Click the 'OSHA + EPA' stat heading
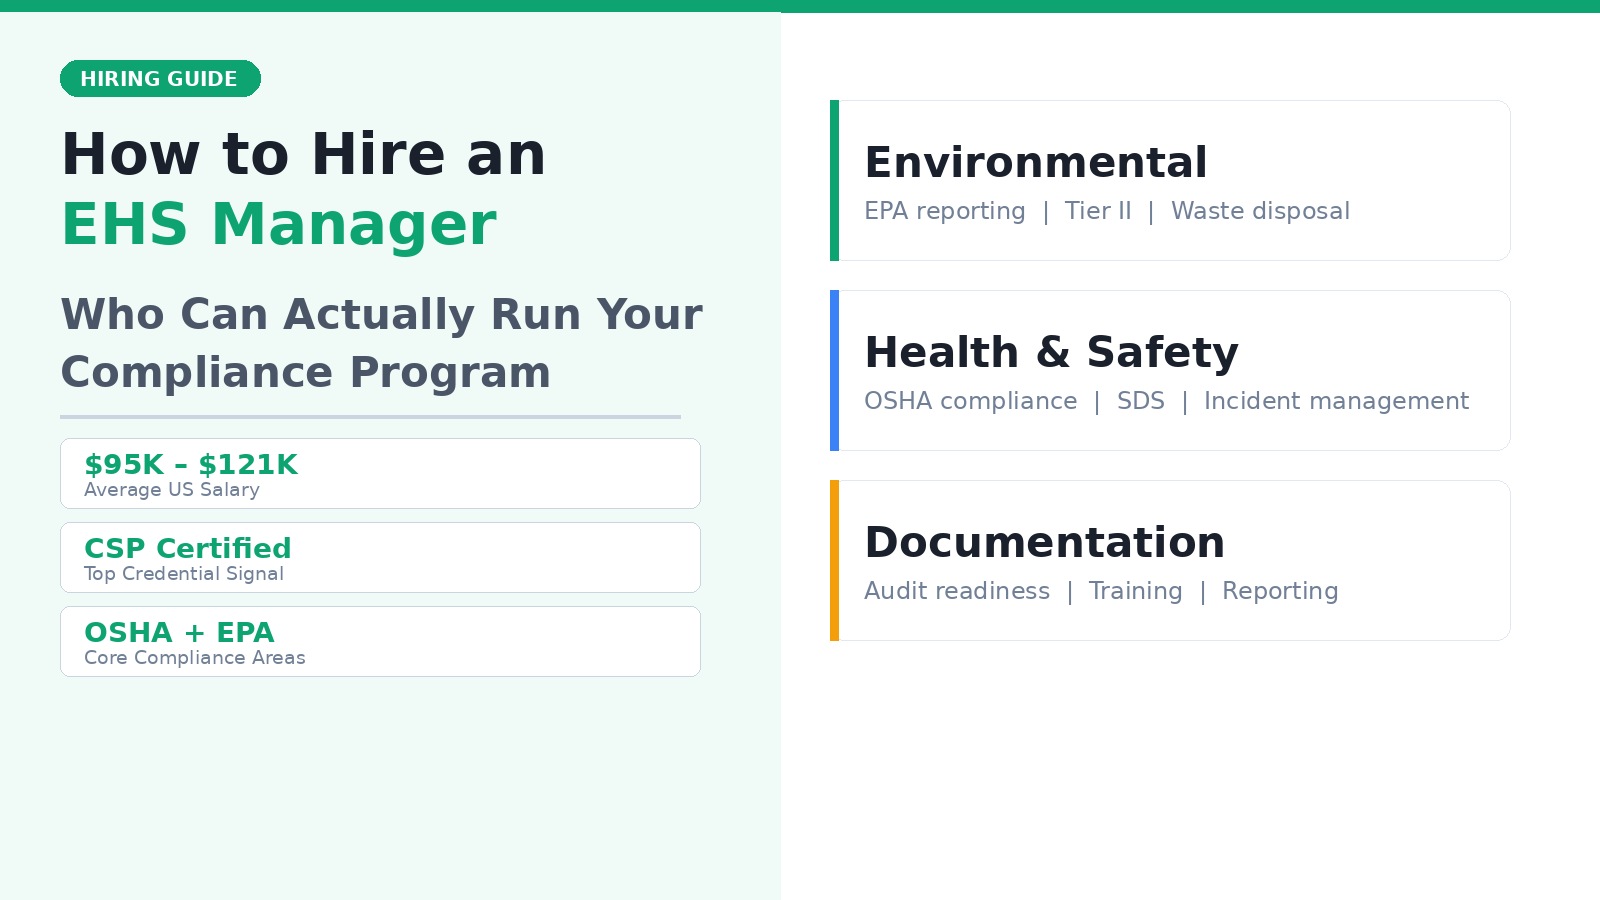 (x=179, y=633)
